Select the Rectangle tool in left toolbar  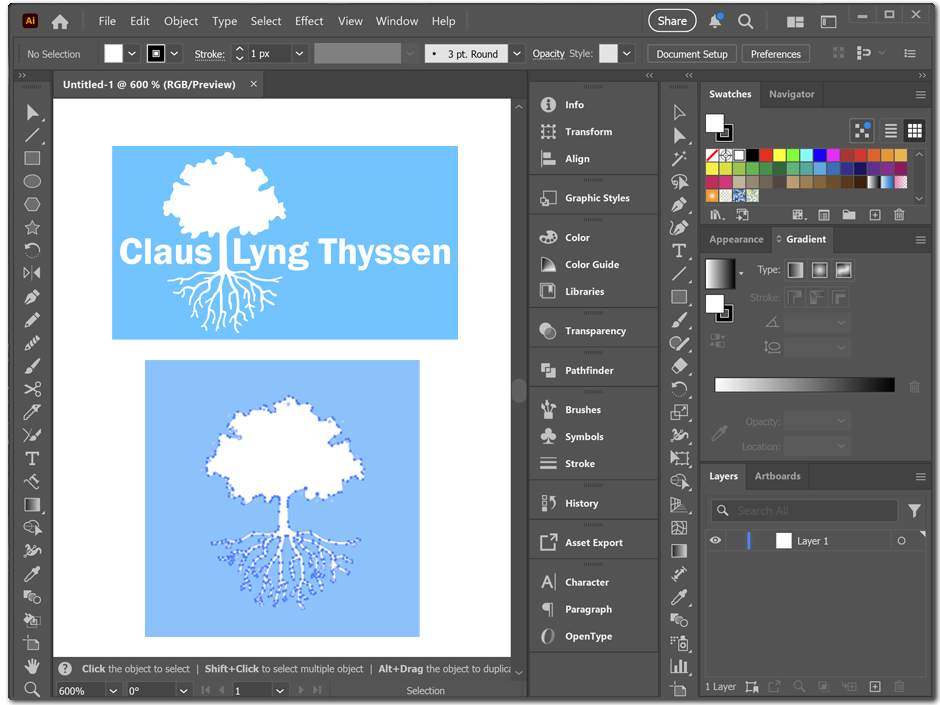[x=32, y=158]
